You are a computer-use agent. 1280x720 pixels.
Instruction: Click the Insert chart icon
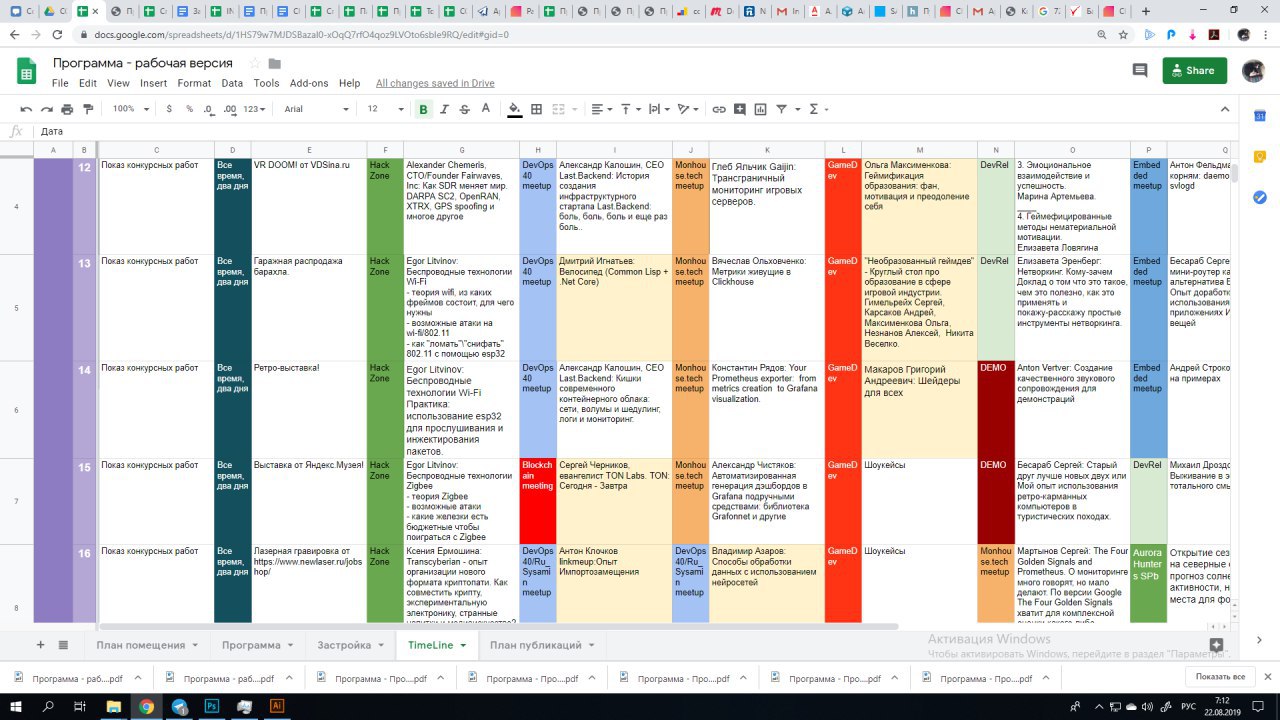[760, 109]
